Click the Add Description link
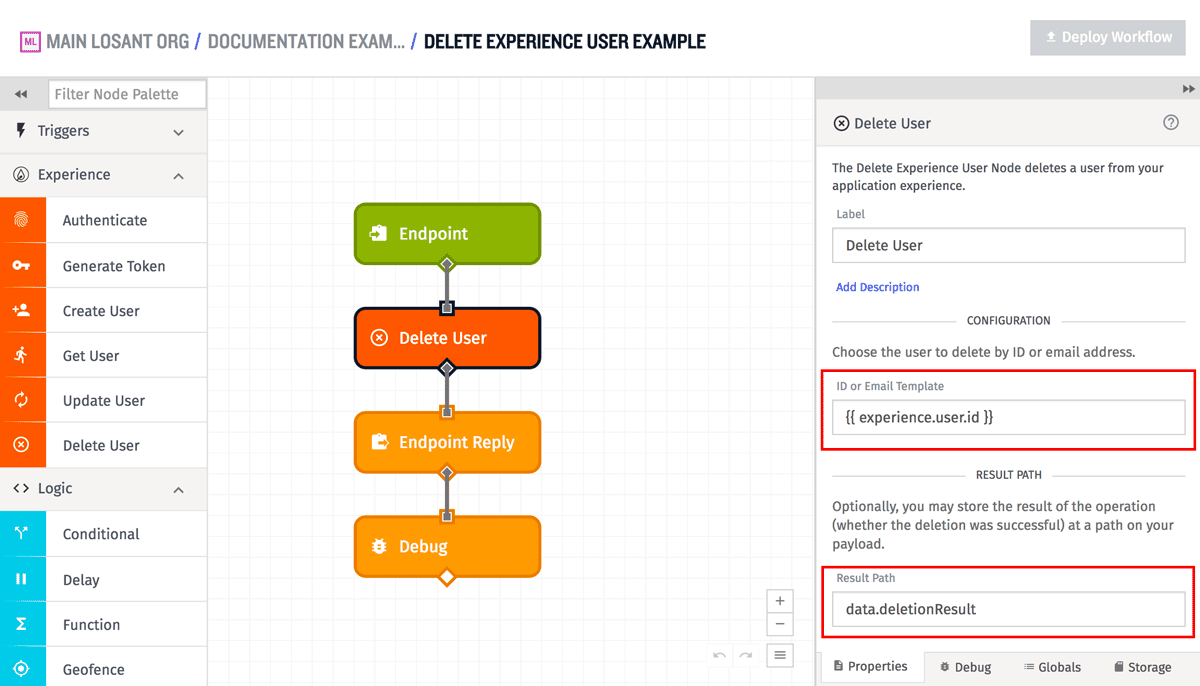Viewport: 1200px width, 686px height. [878, 287]
